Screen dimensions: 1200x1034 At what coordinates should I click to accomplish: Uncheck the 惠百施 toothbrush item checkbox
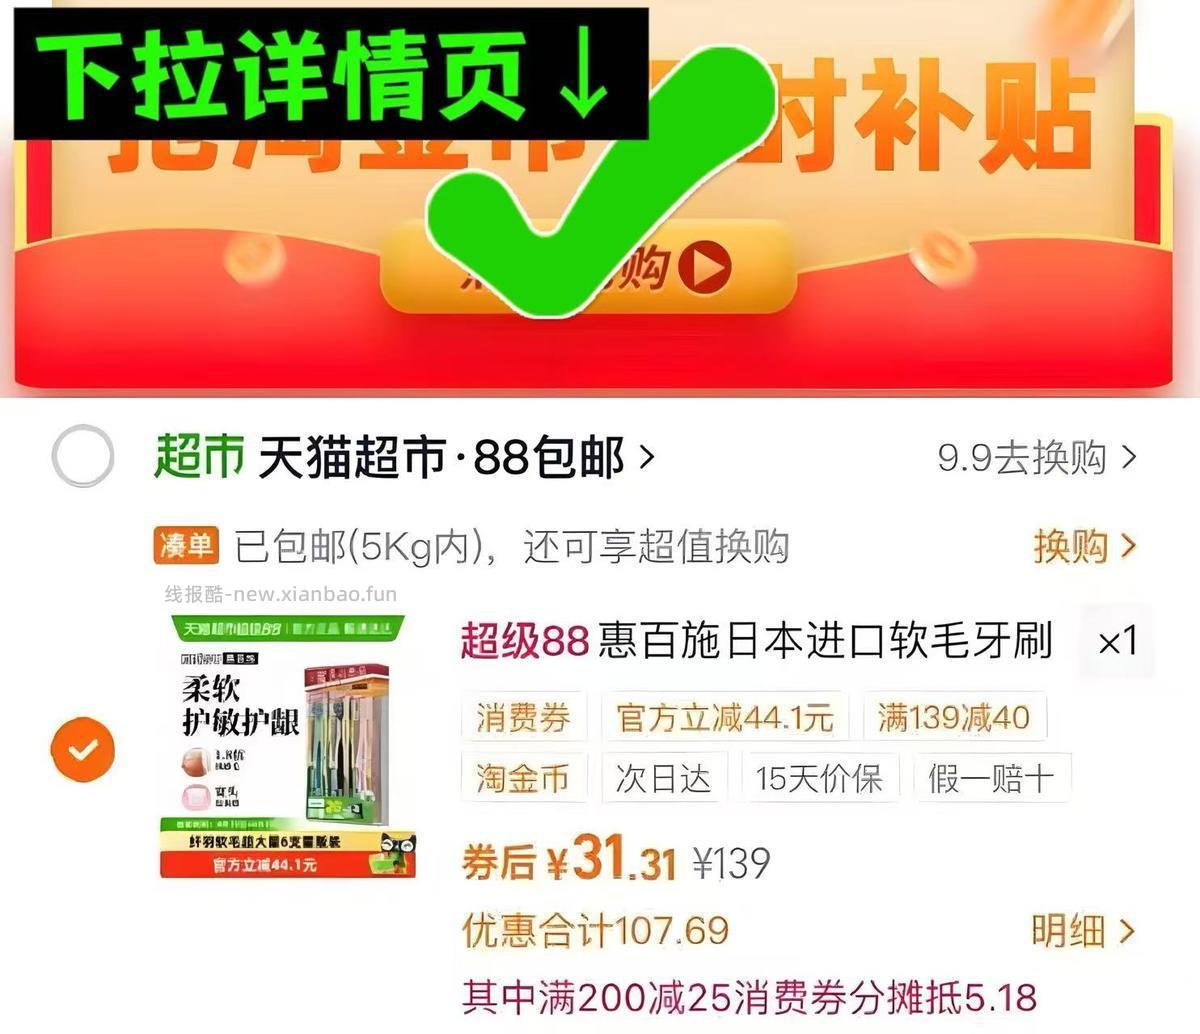pyautogui.click(x=83, y=749)
